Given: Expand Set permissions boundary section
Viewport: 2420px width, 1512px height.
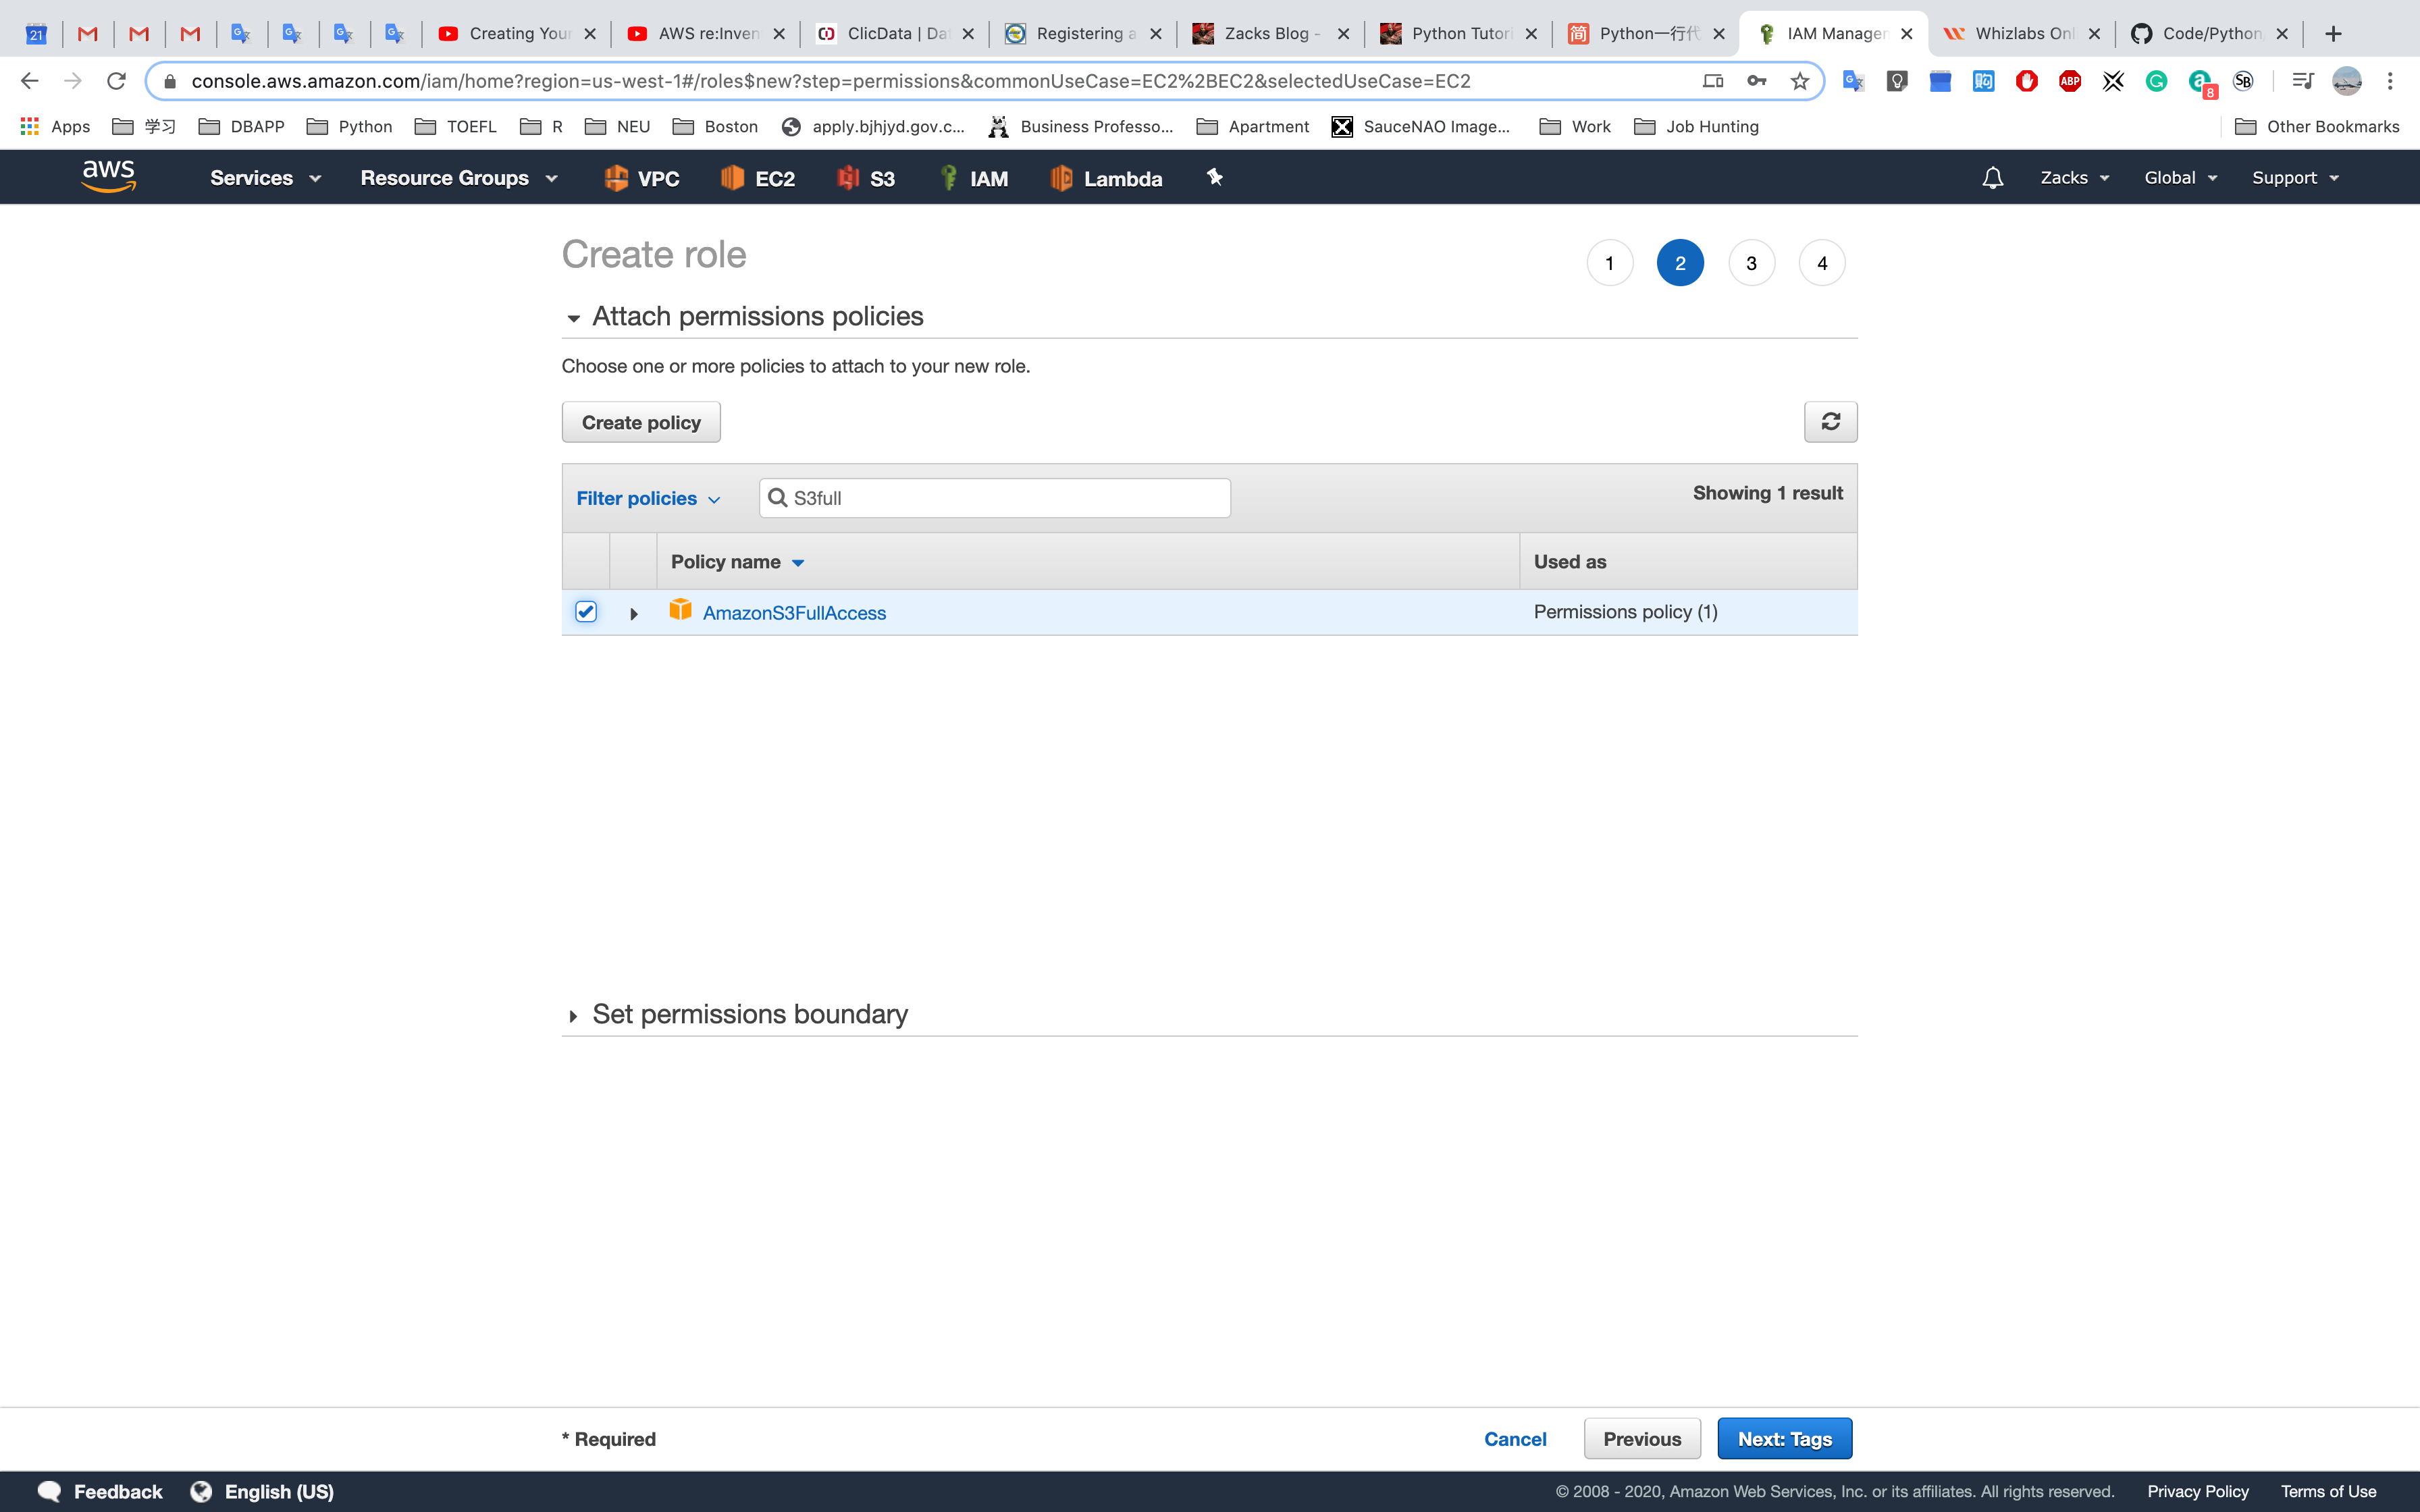Looking at the screenshot, I should coord(573,1016).
